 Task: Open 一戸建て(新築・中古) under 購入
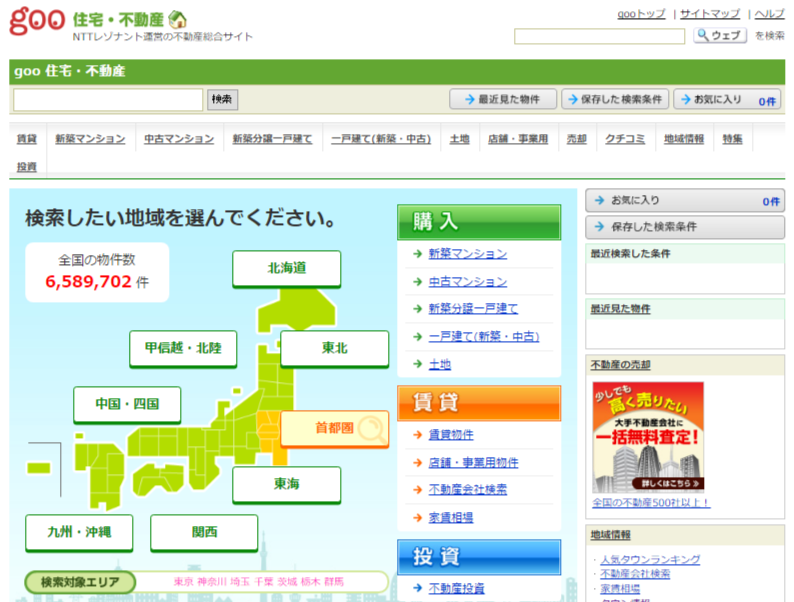pyautogui.click(x=484, y=336)
